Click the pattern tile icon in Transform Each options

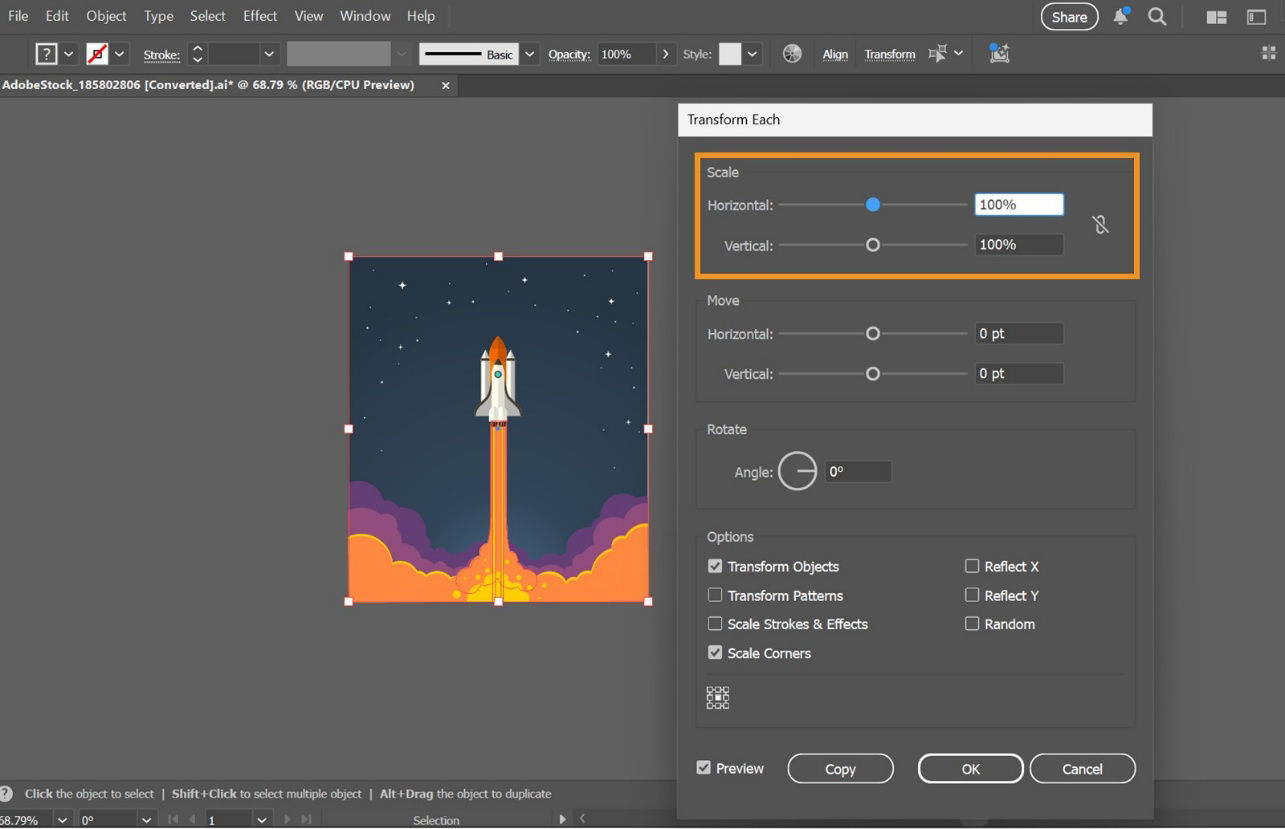[x=717, y=697]
